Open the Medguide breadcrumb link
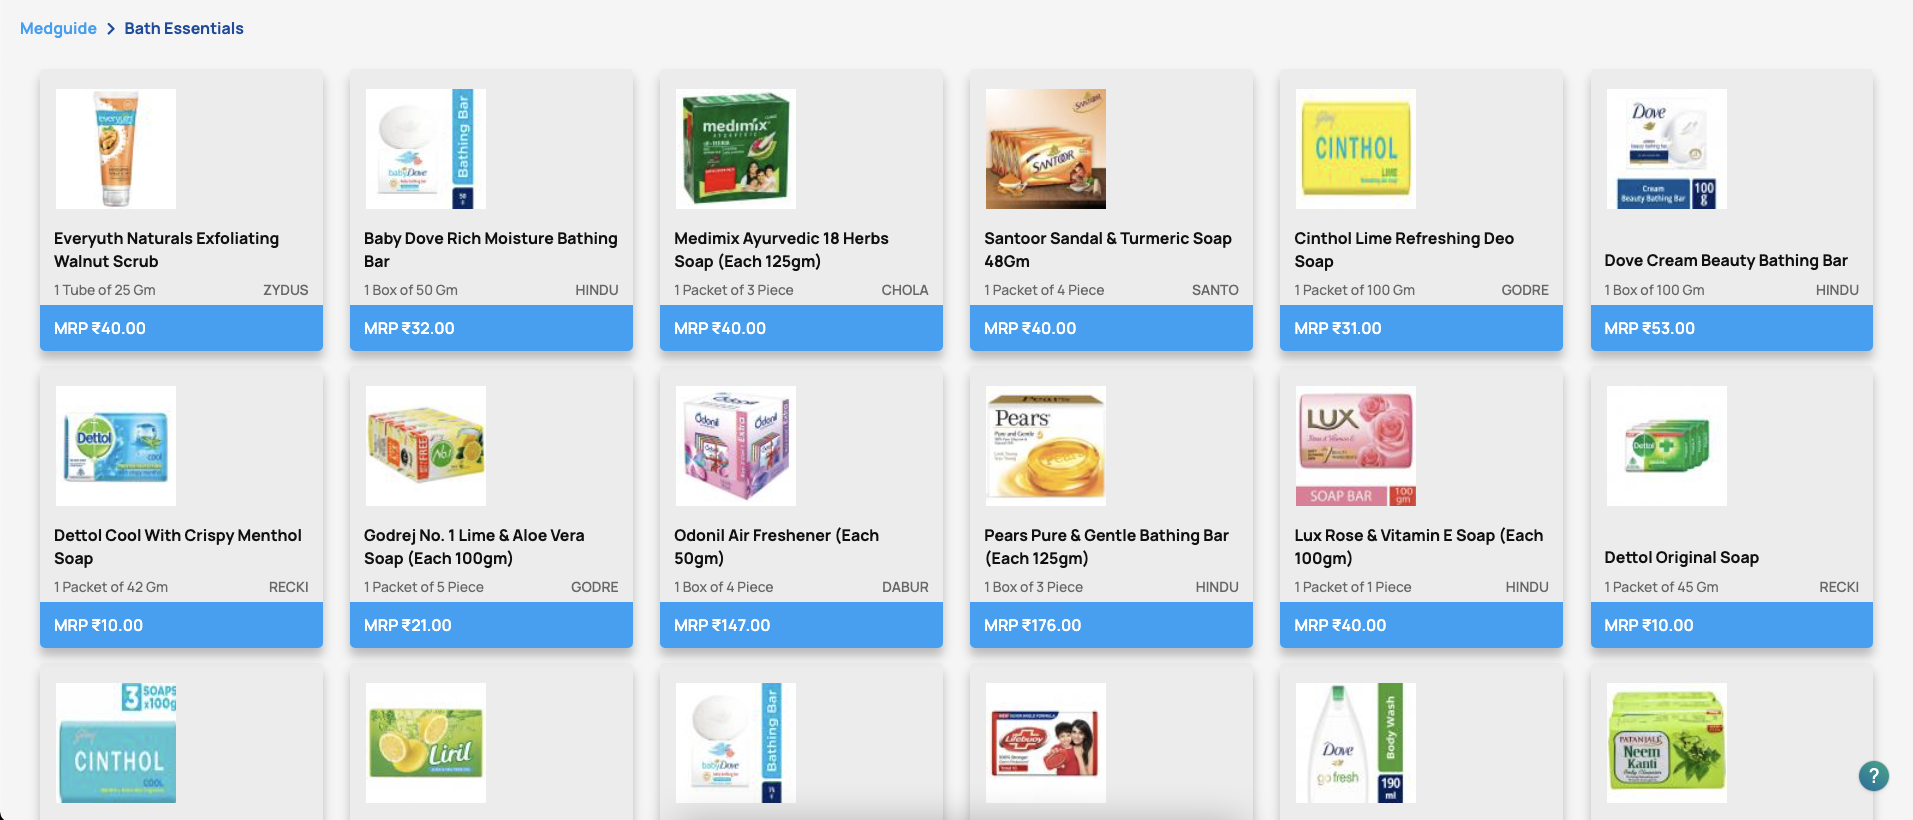 click(58, 28)
